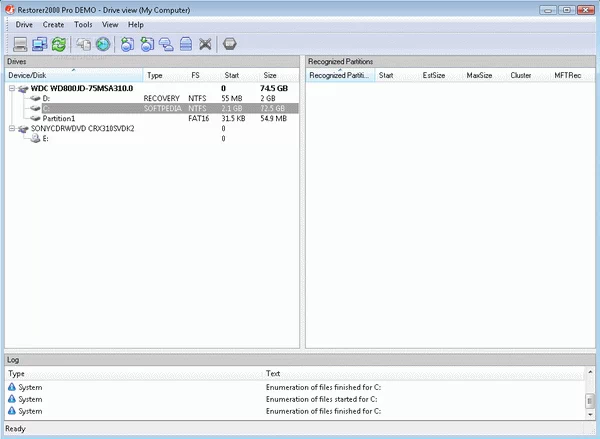600x439 pixels.
Task: Open the Create menu
Action: point(53,24)
